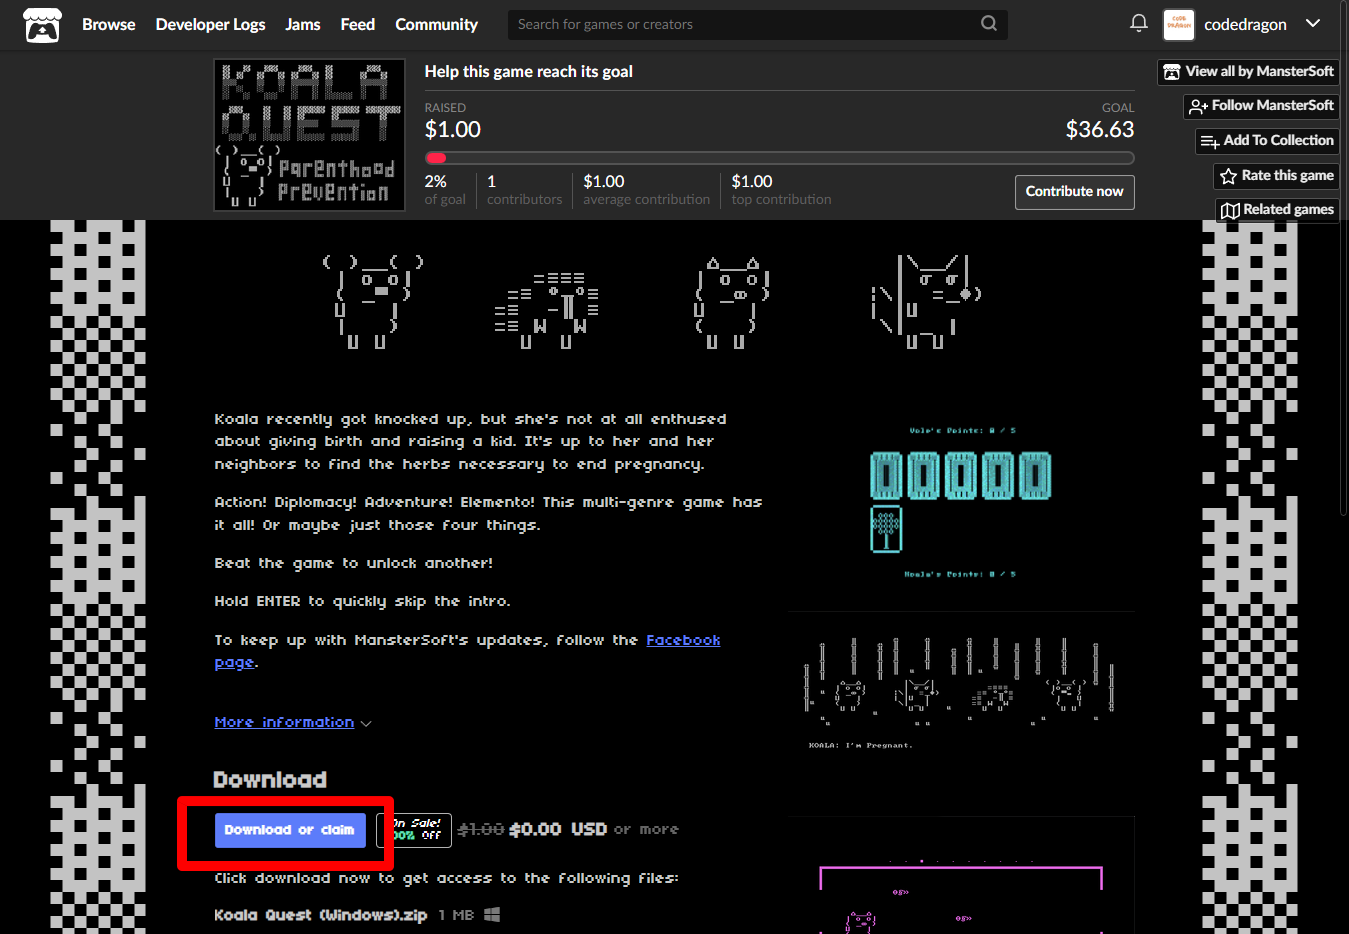Click the cat ASCII character art
The height and width of the screenshot is (934, 1349).
click(x=926, y=301)
